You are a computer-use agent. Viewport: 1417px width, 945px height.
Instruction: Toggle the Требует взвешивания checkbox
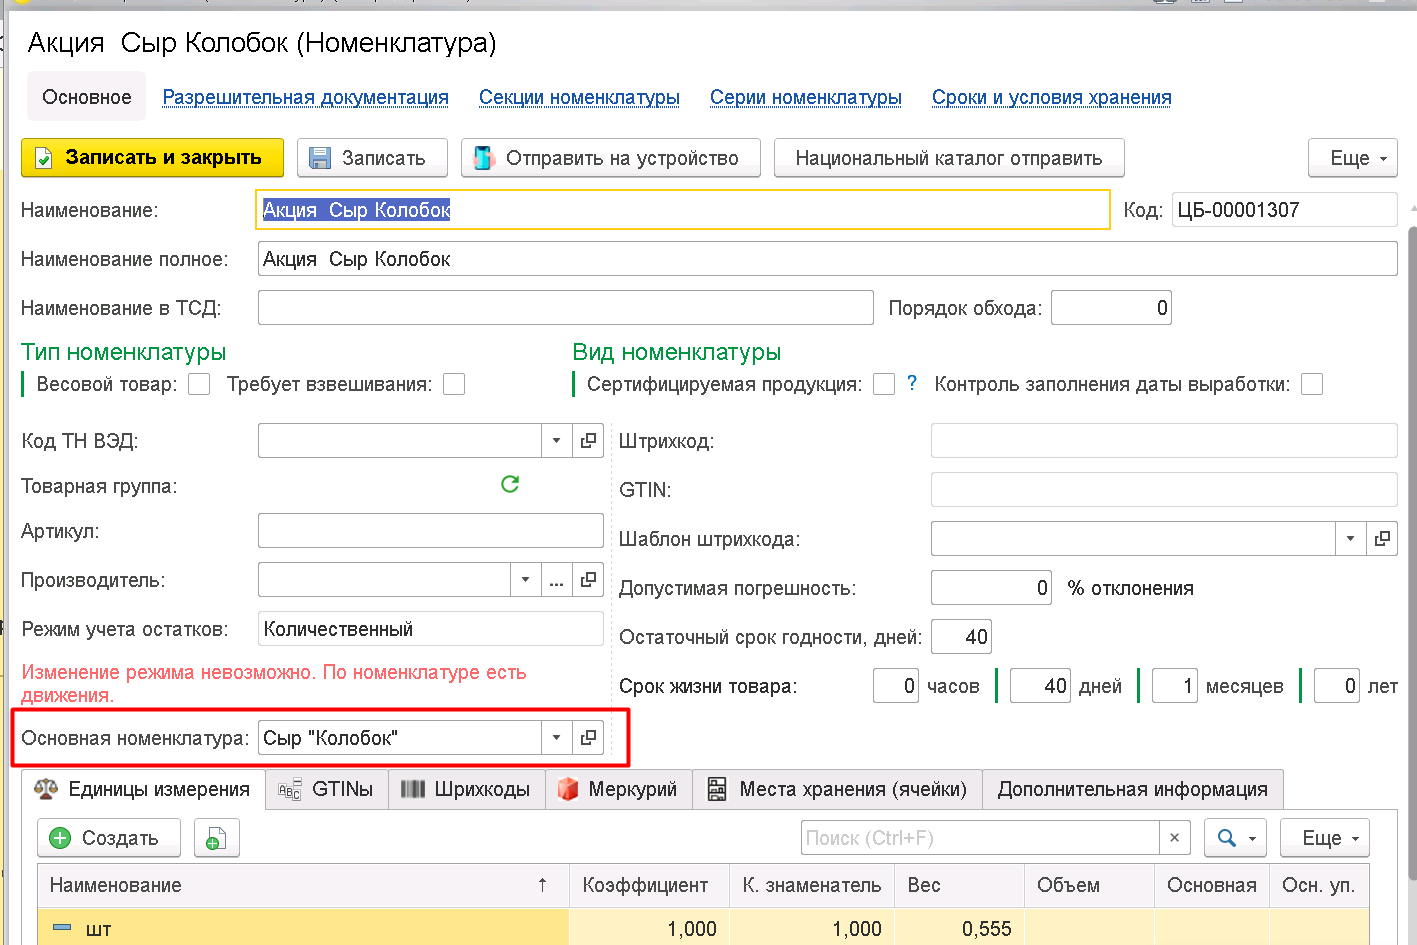coord(454,385)
